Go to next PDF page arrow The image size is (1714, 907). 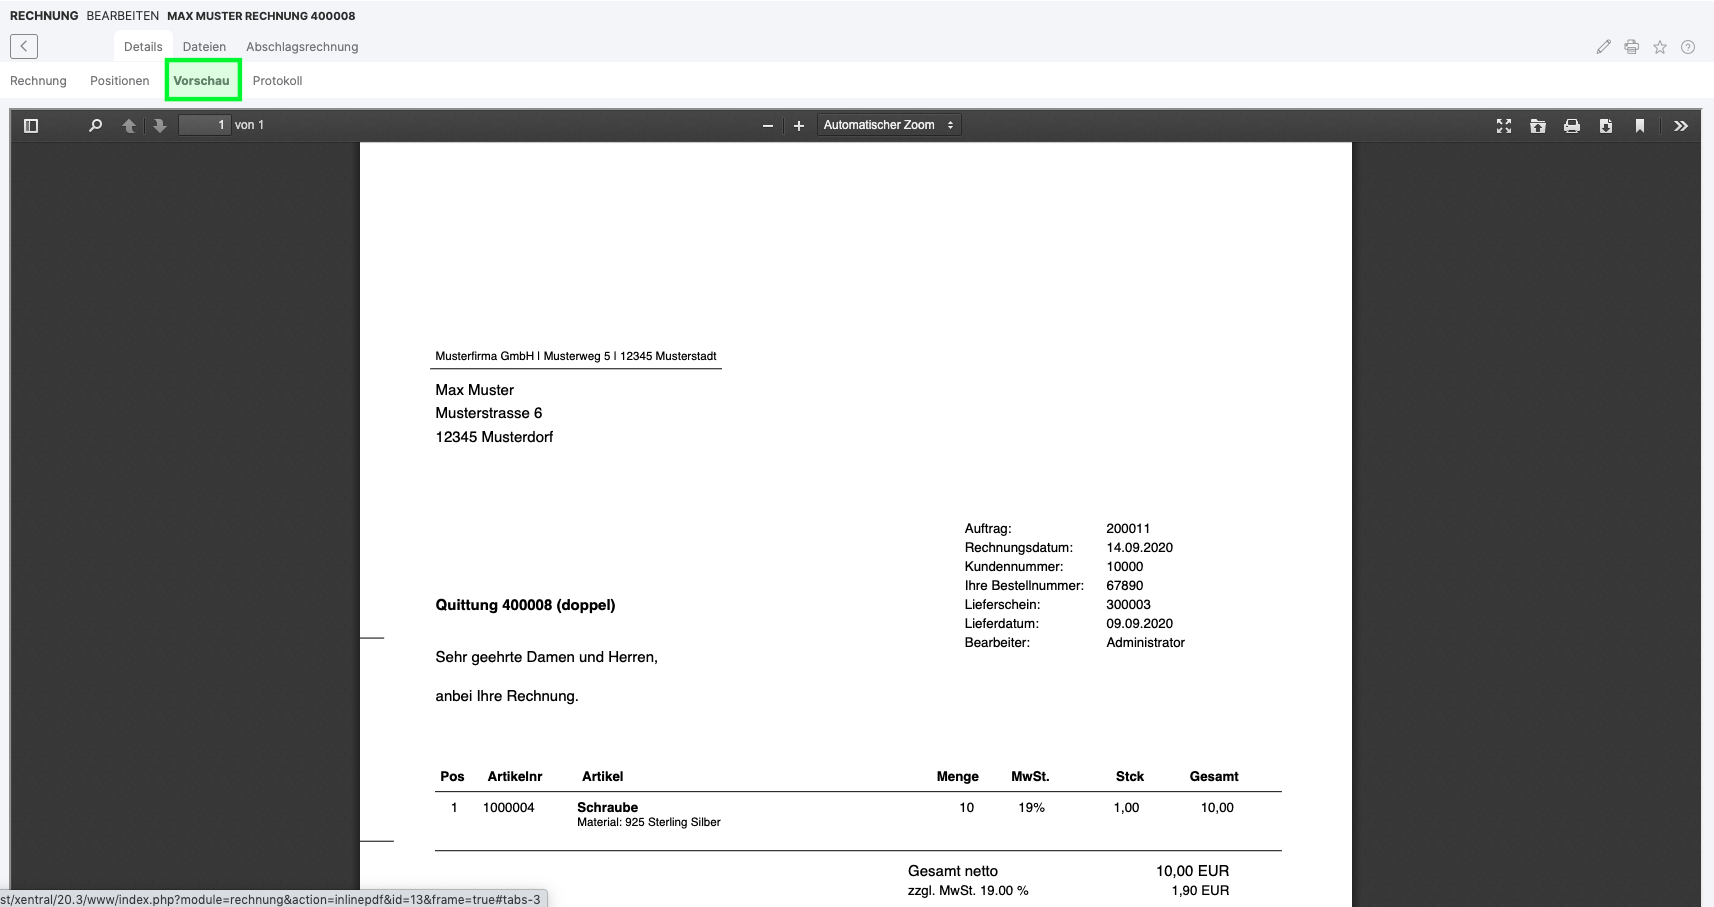160,126
